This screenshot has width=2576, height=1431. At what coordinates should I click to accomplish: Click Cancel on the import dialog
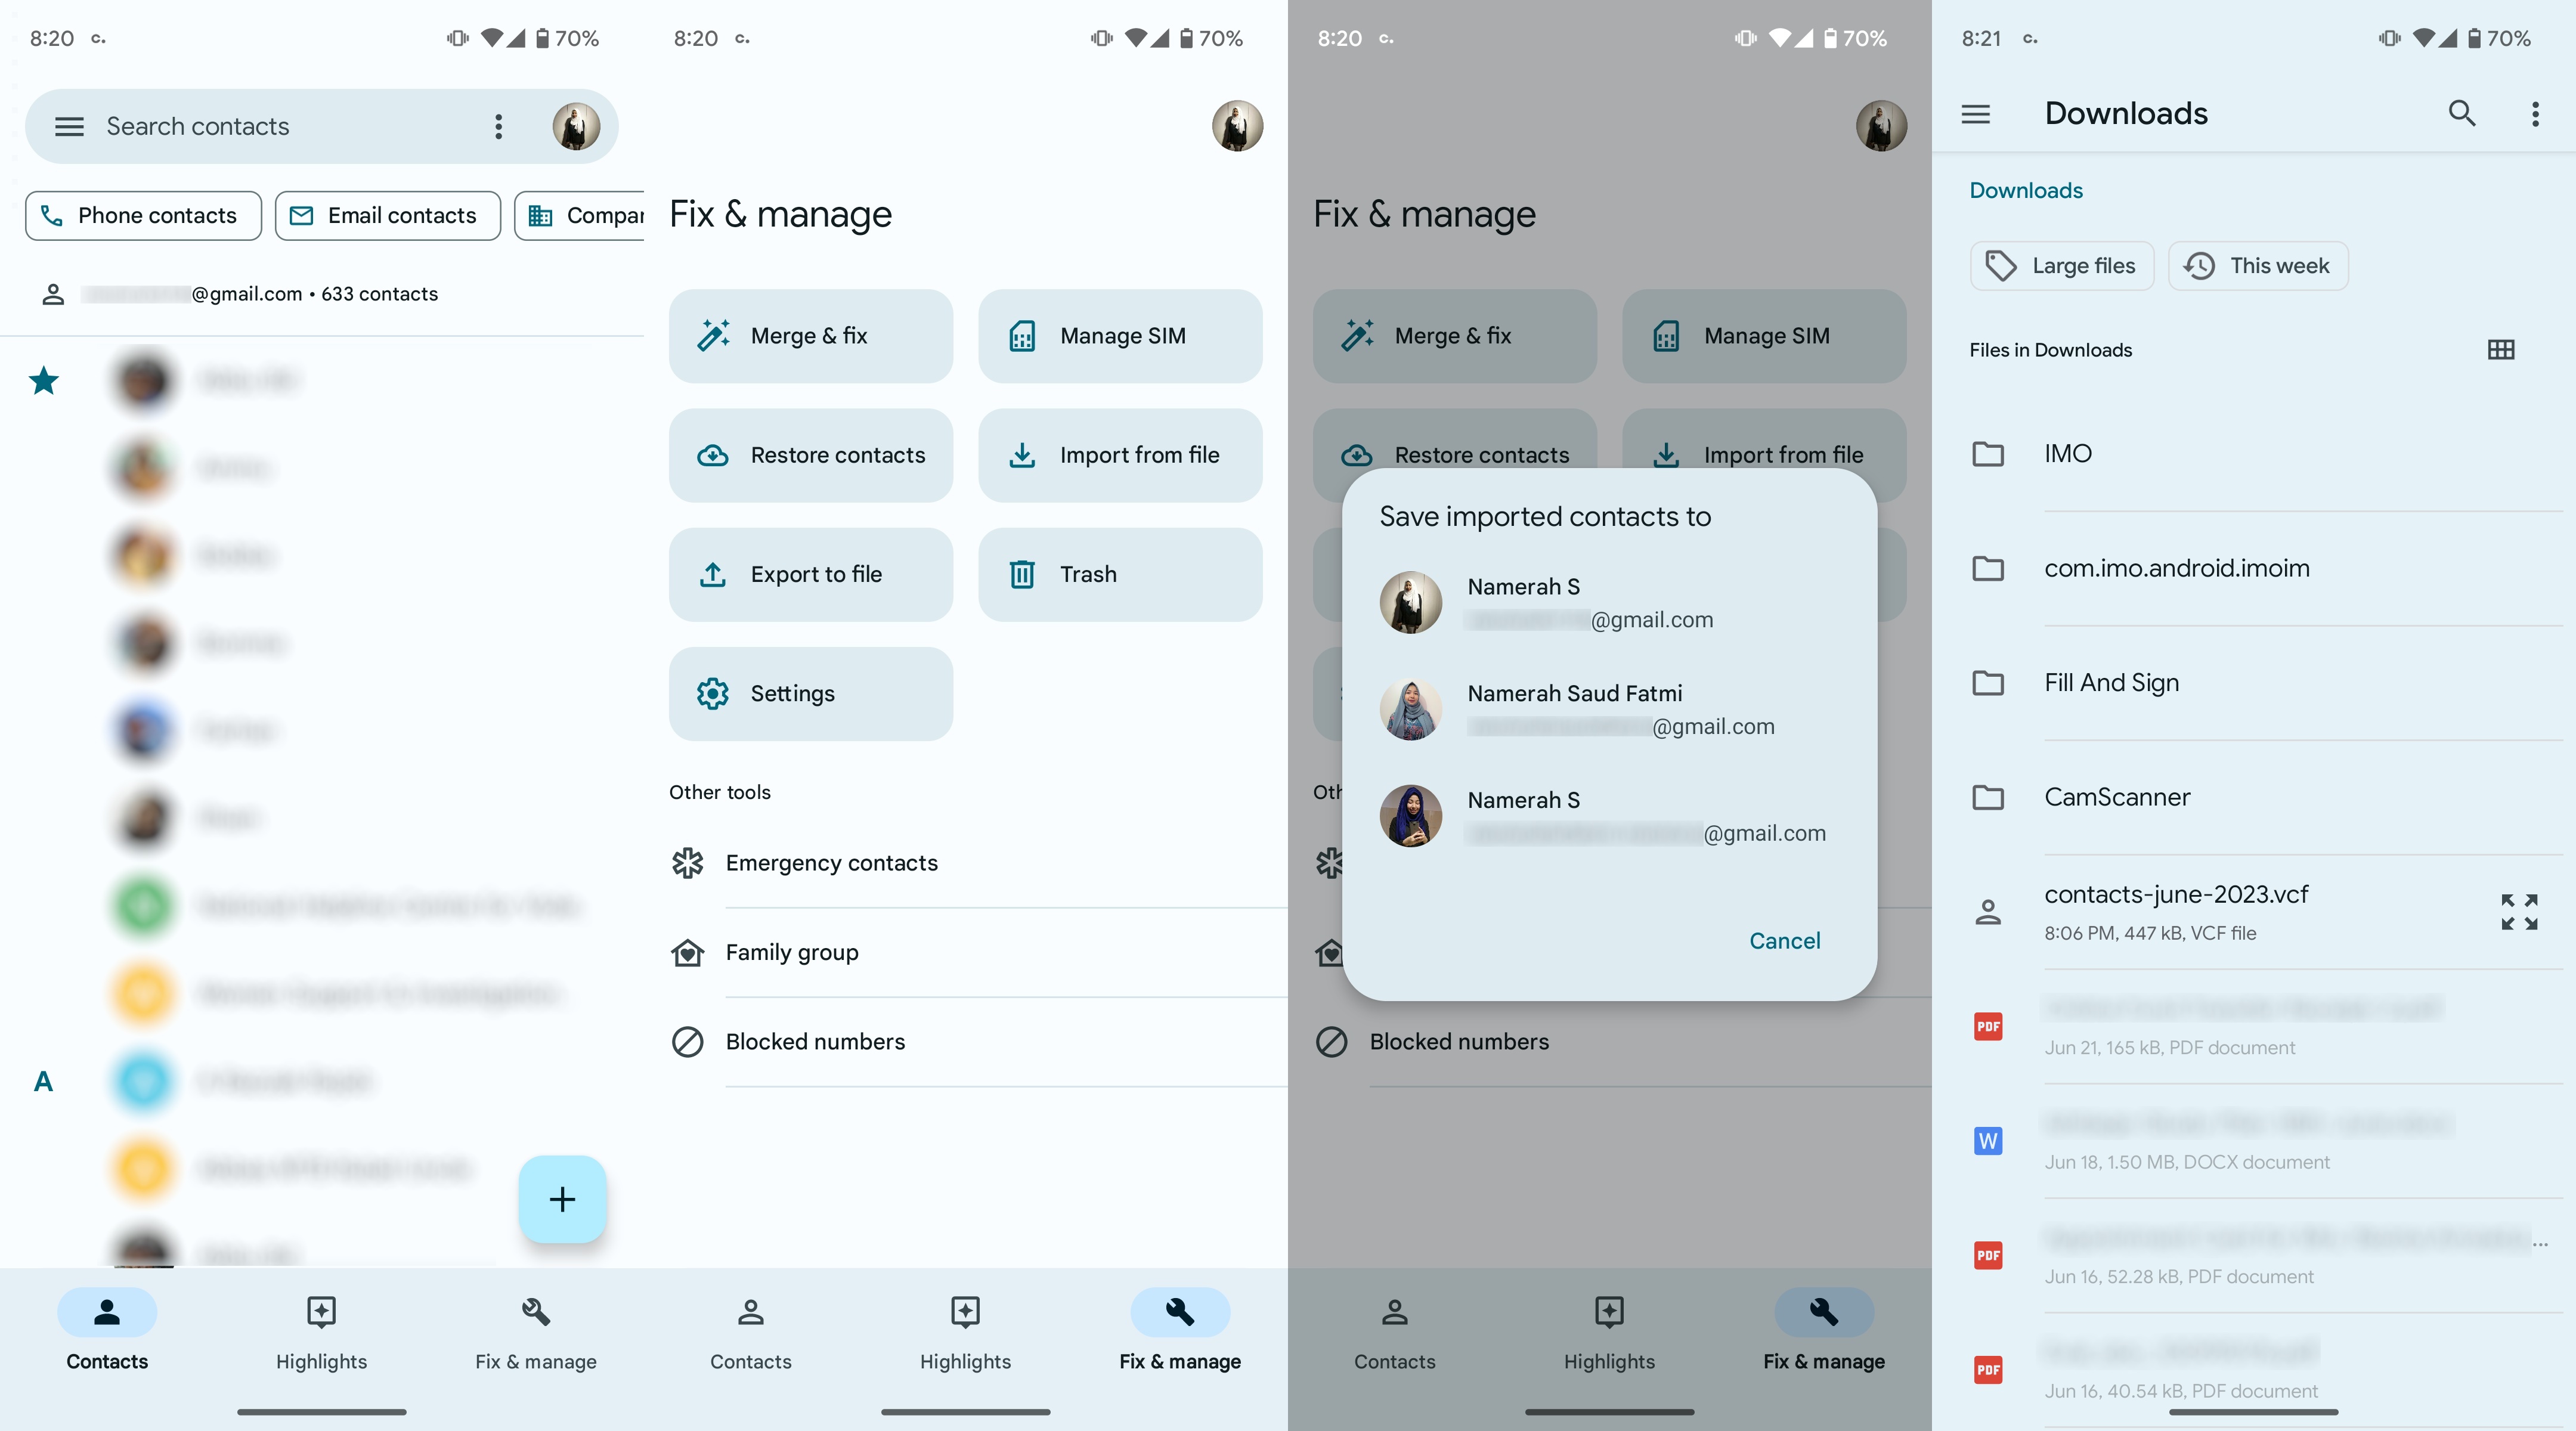[1783, 937]
